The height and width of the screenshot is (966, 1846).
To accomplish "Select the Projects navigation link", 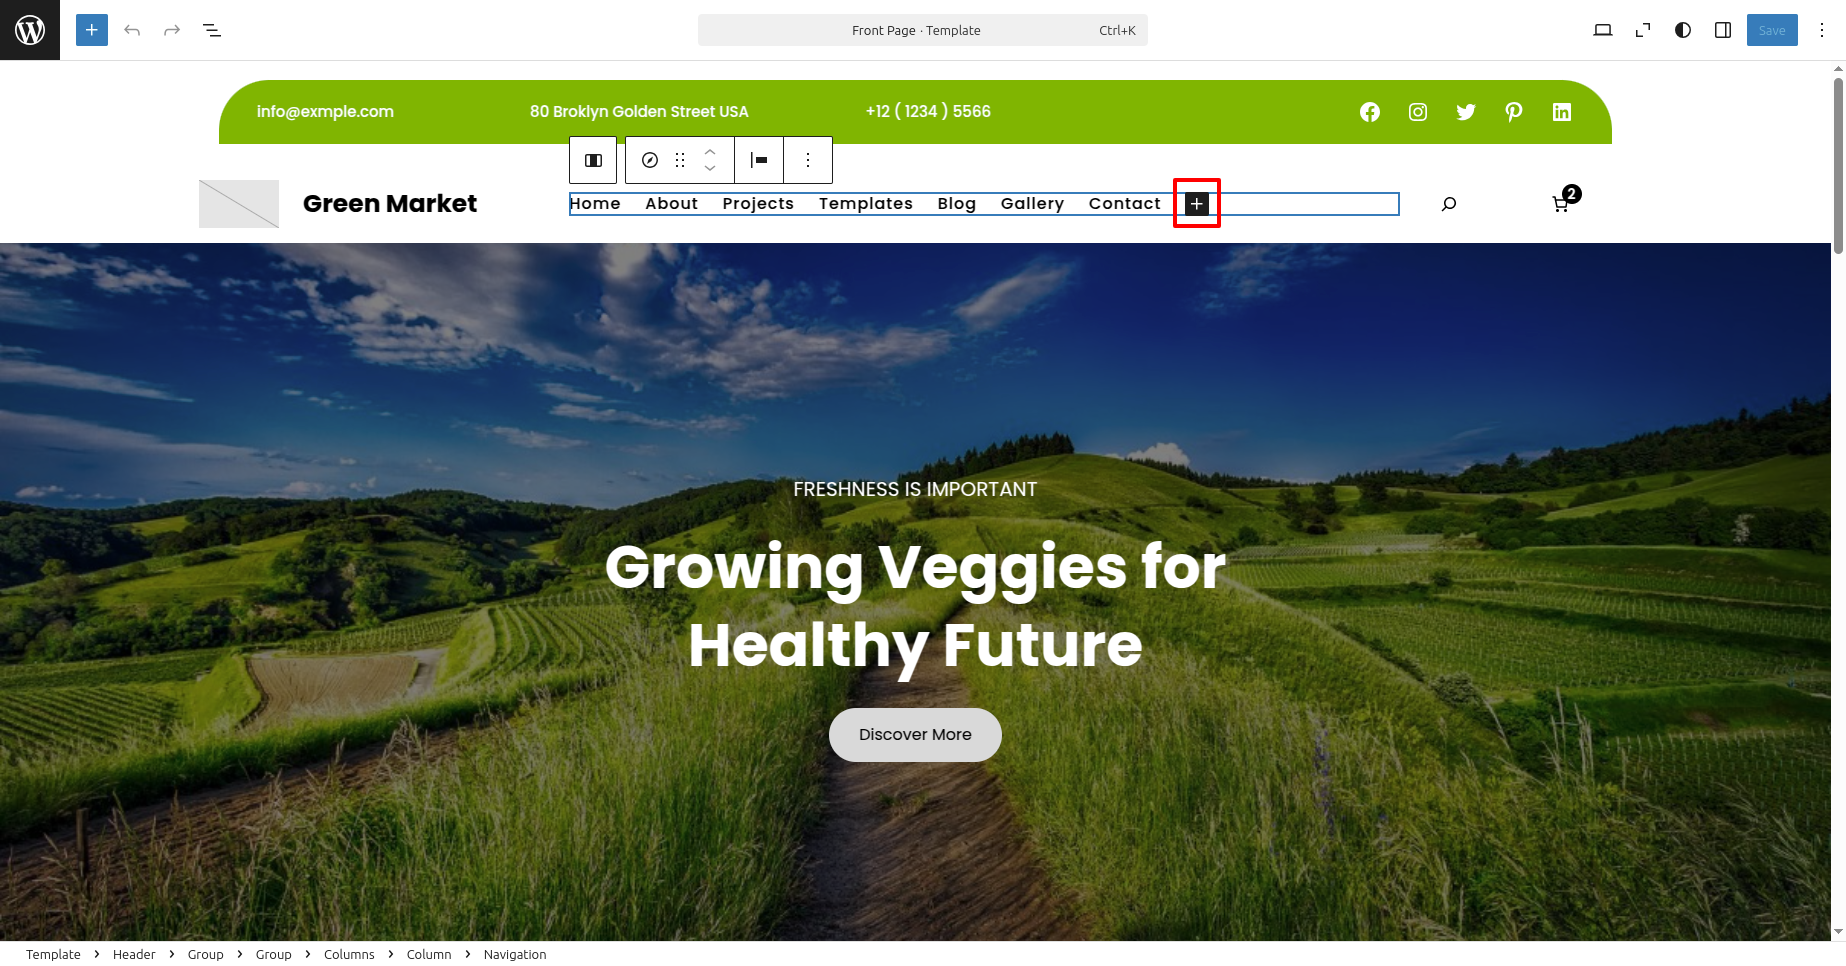I will pos(758,204).
